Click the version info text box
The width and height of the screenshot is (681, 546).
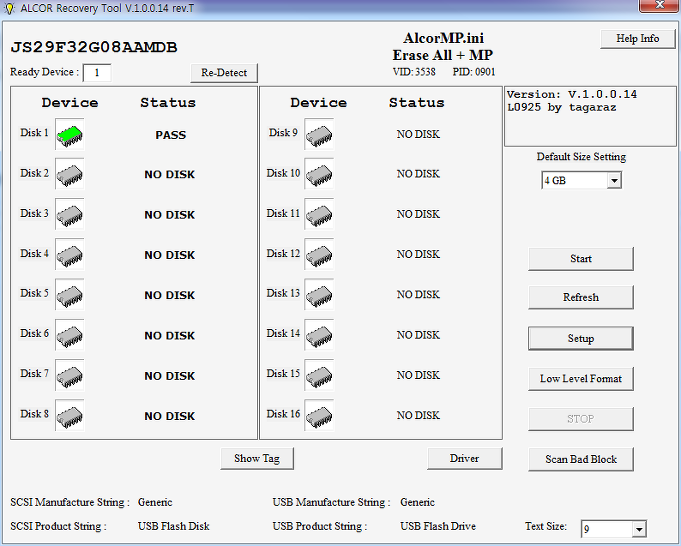point(590,116)
